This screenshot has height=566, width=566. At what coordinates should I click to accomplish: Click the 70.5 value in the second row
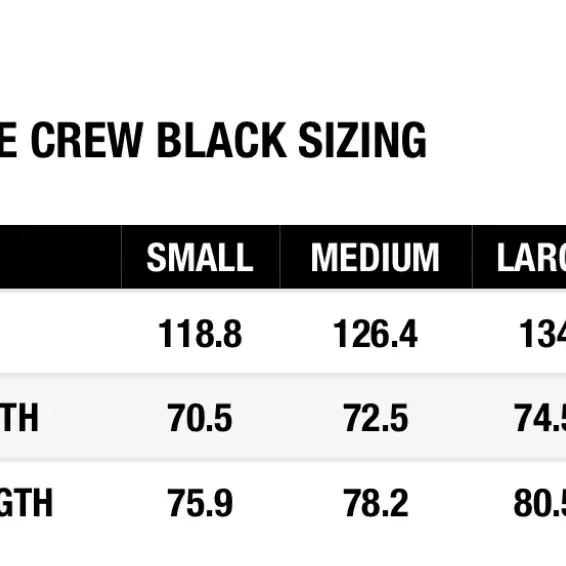click(200, 418)
